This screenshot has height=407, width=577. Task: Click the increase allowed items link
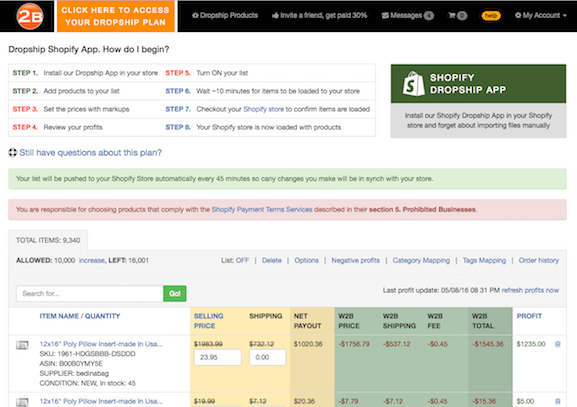[x=92, y=261]
